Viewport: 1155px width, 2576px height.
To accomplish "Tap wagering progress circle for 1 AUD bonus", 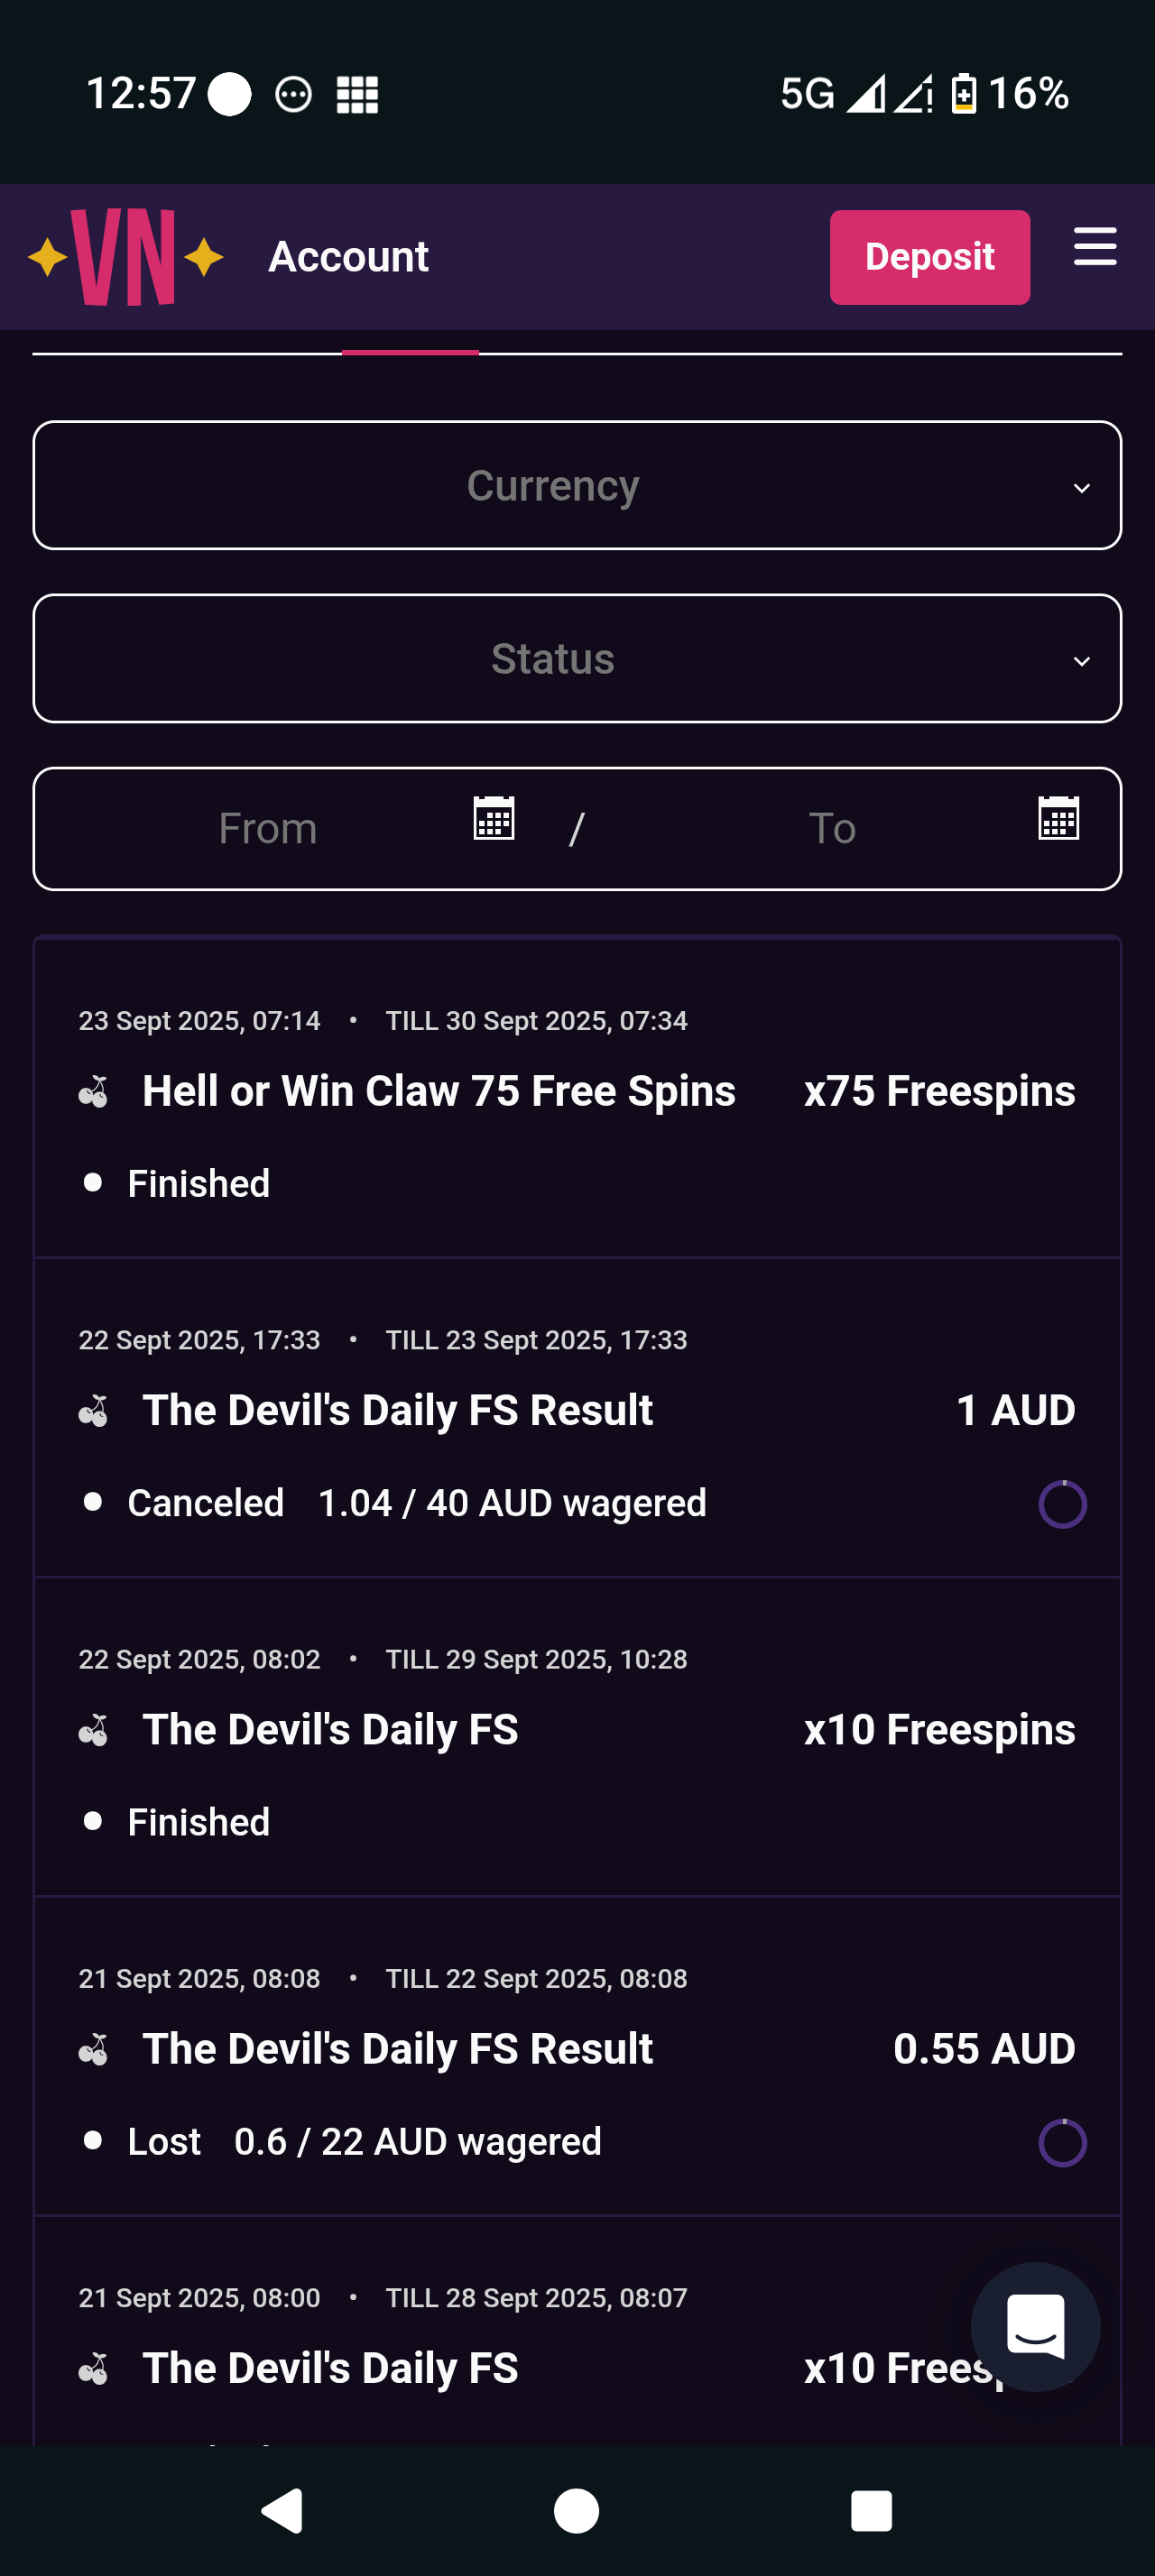I will click(1062, 1504).
